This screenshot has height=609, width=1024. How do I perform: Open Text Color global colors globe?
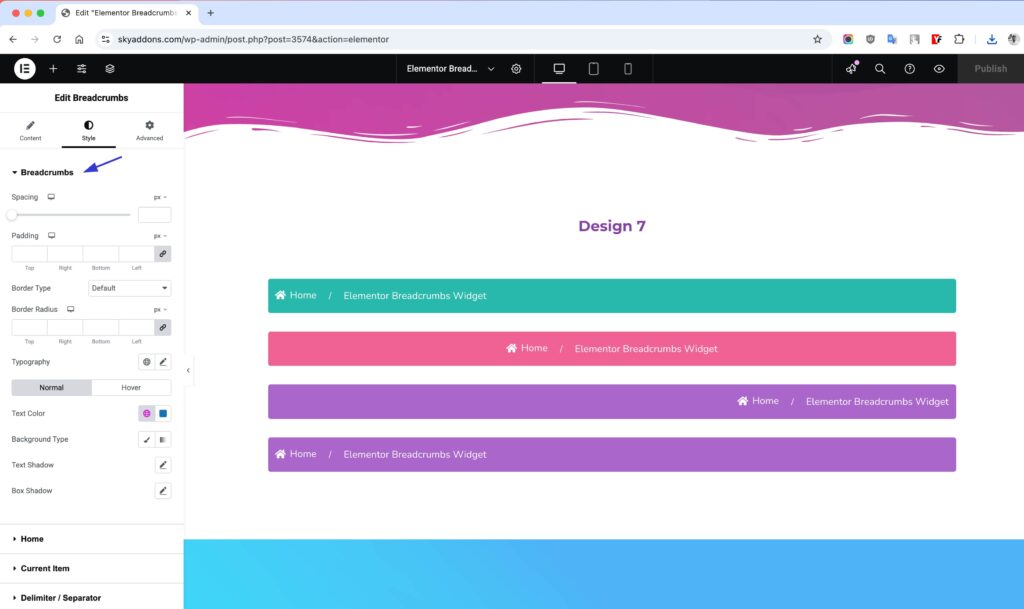pyautogui.click(x=146, y=413)
